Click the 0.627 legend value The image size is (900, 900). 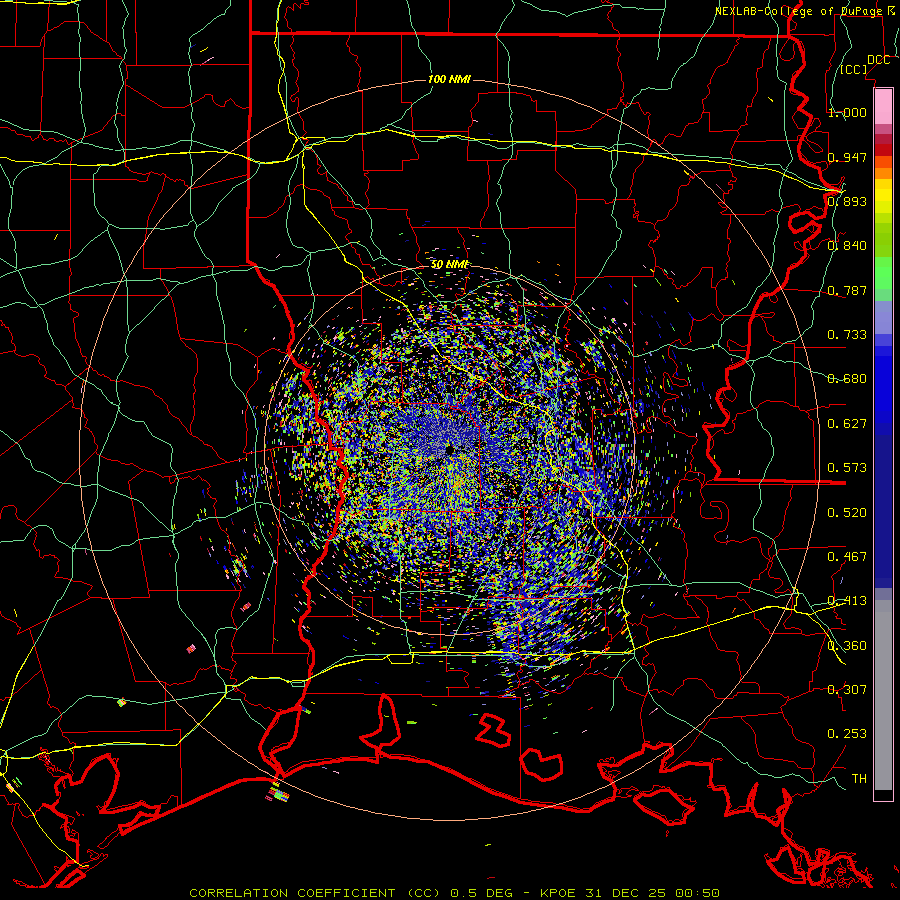point(847,424)
